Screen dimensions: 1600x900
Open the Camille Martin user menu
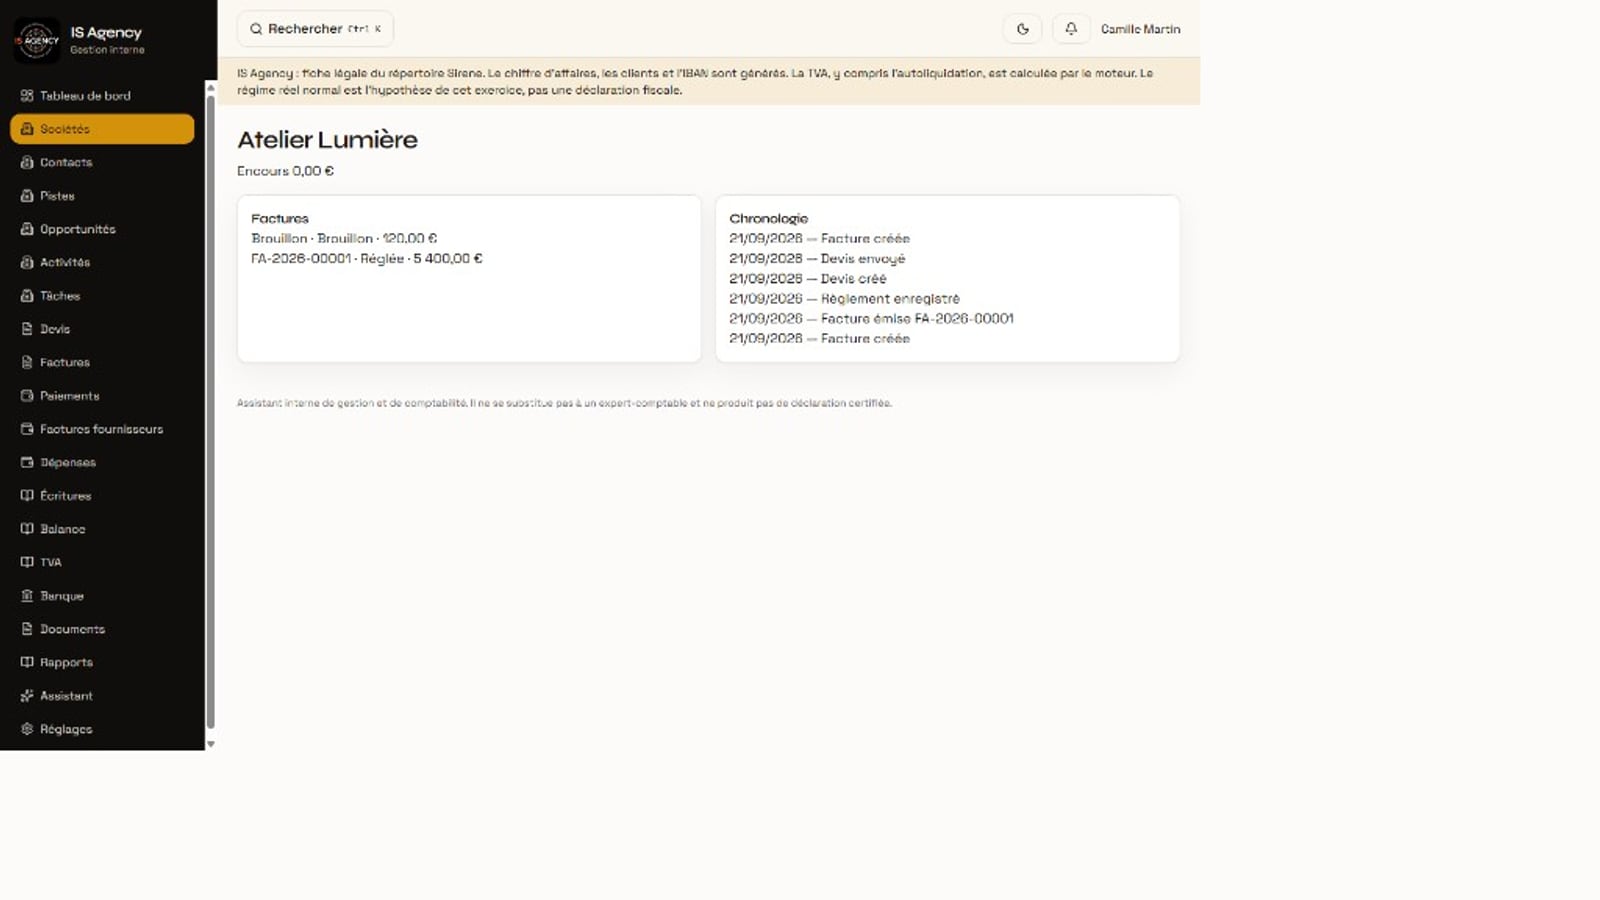(x=1140, y=29)
